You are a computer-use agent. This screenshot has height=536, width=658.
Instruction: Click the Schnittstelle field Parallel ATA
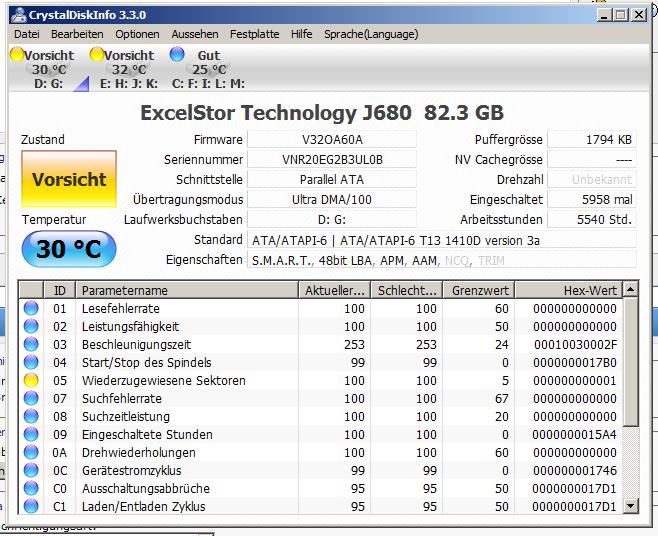click(332, 180)
